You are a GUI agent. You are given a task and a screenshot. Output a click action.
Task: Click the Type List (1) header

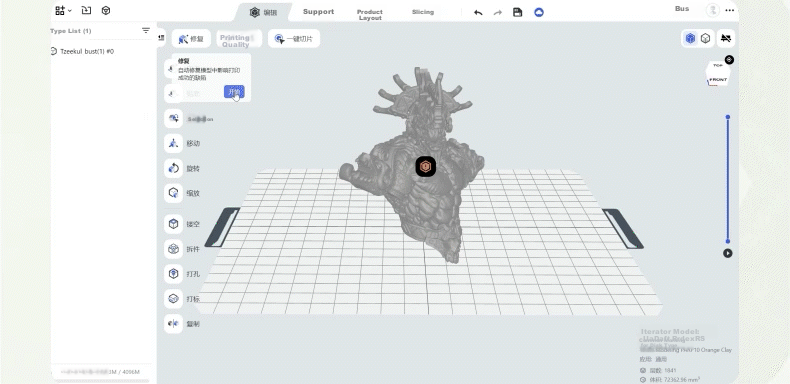(x=71, y=31)
